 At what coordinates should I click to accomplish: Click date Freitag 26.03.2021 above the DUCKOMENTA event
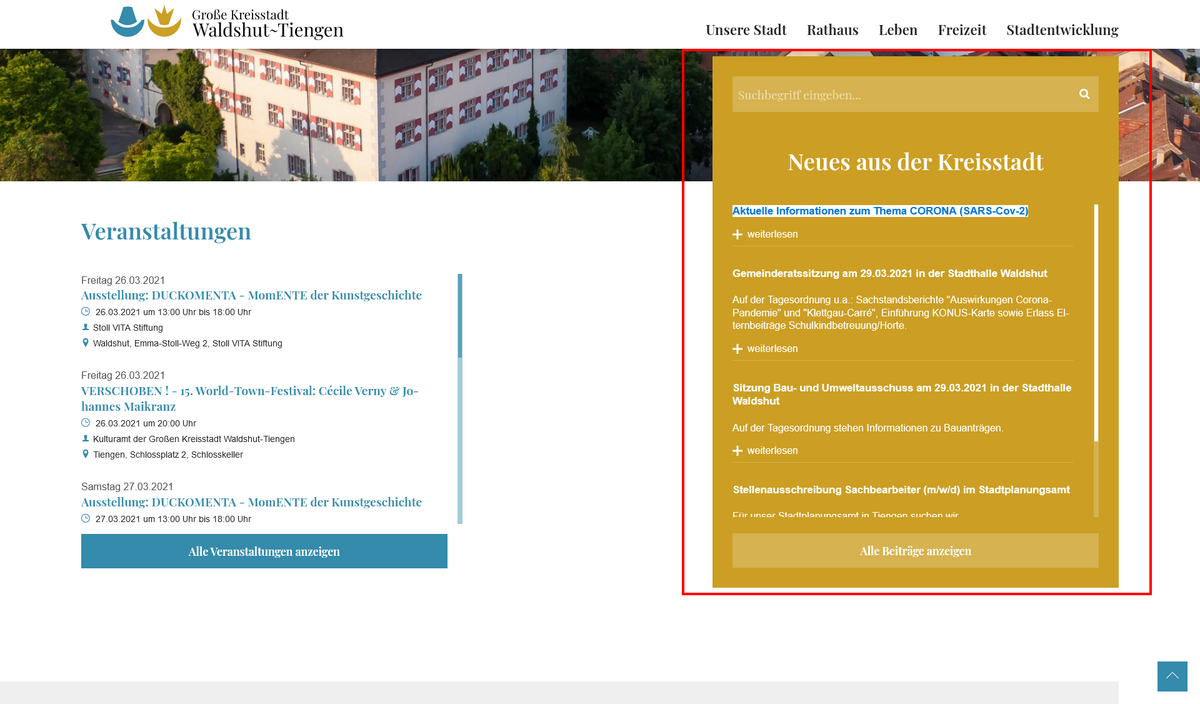click(x=123, y=280)
